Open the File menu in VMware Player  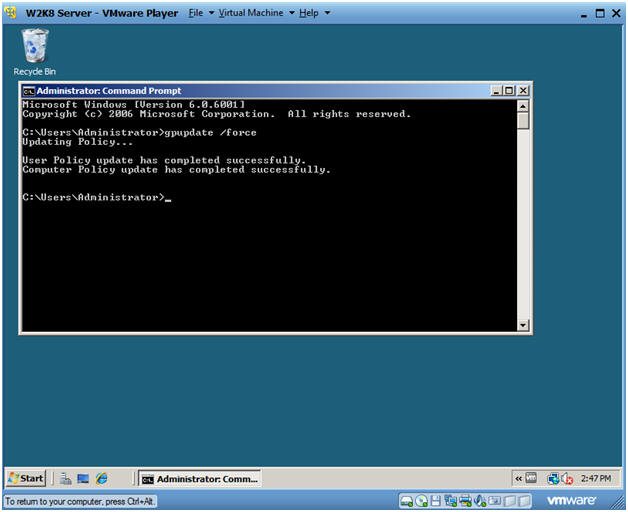[x=196, y=13]
